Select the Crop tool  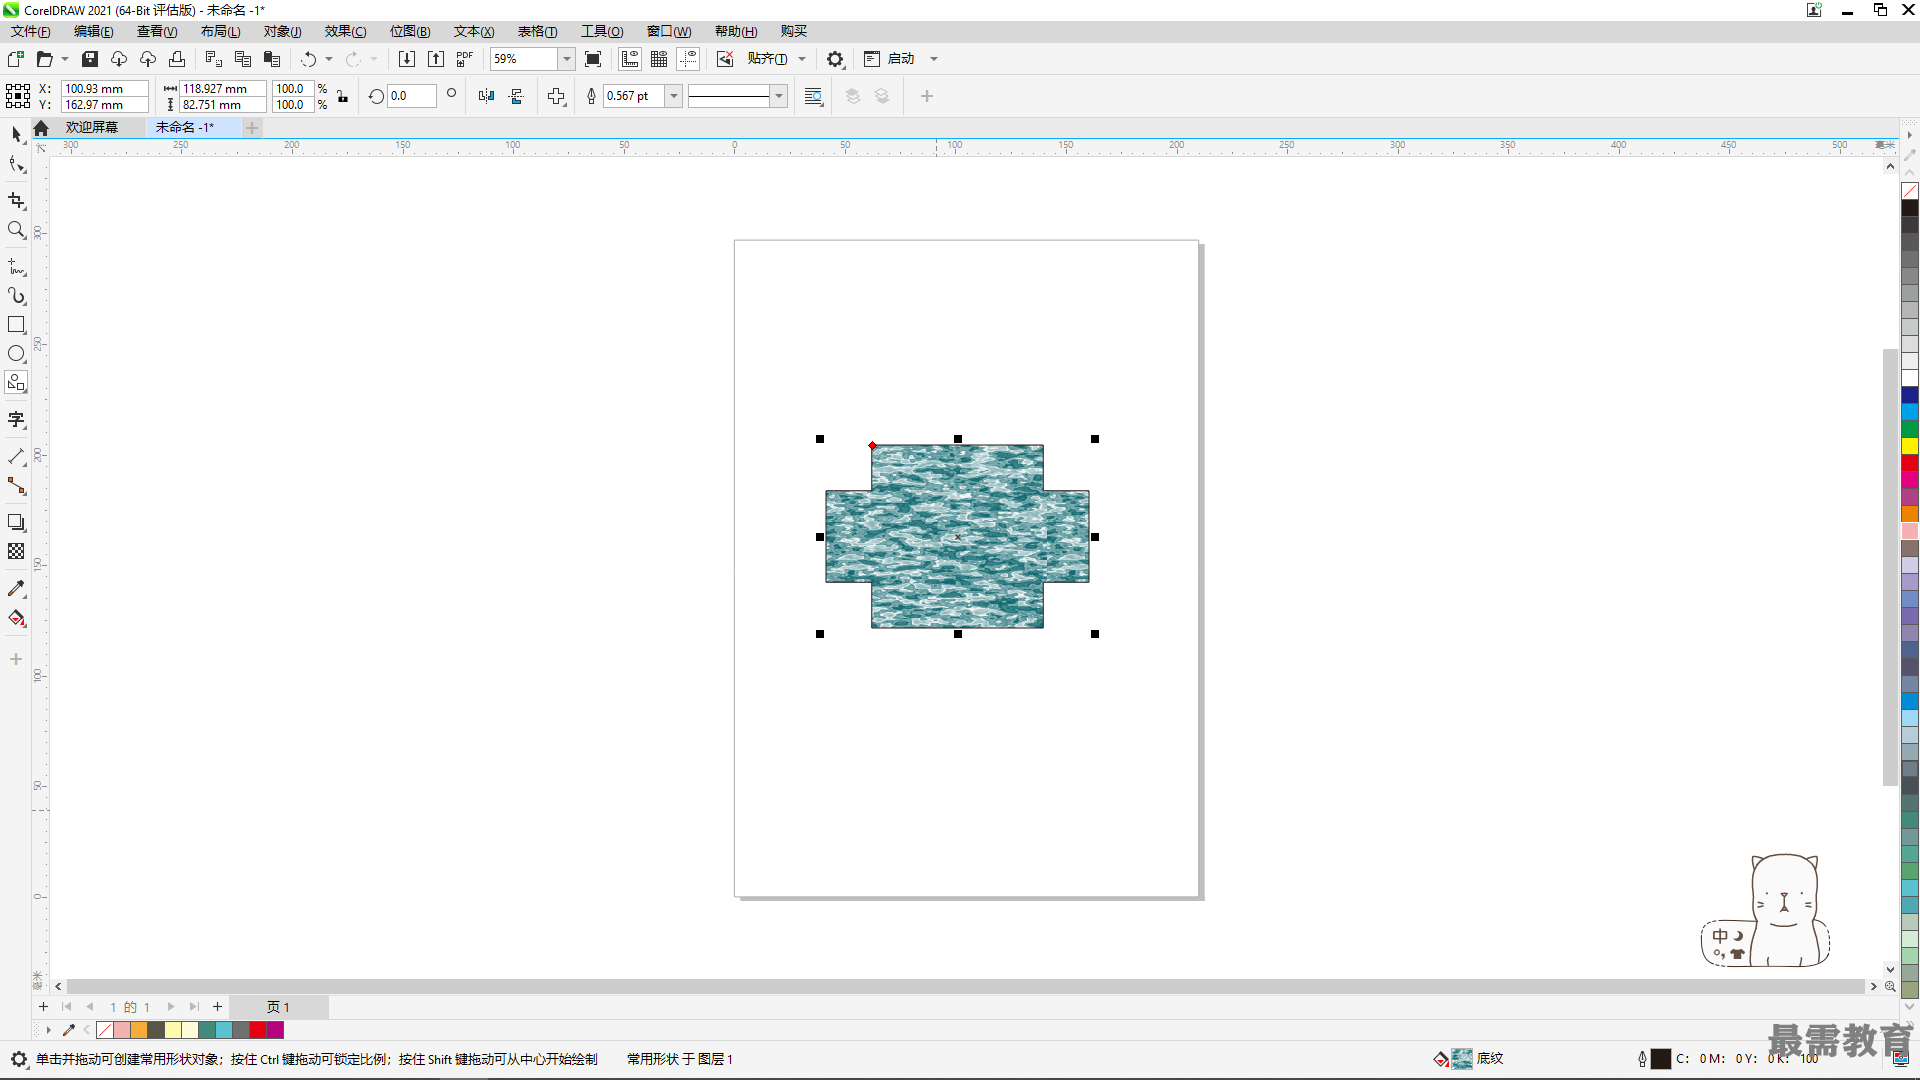coord(16,201)
